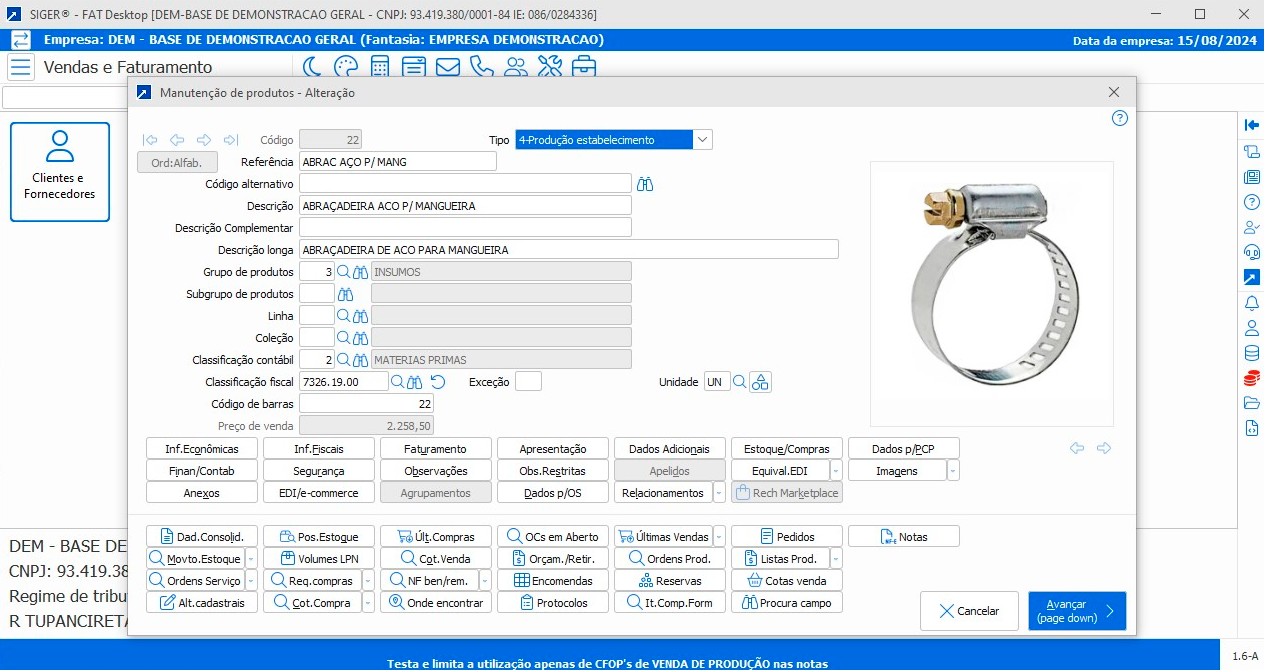Click the notification bell in right sidebar

click(x=1251, y=303)
